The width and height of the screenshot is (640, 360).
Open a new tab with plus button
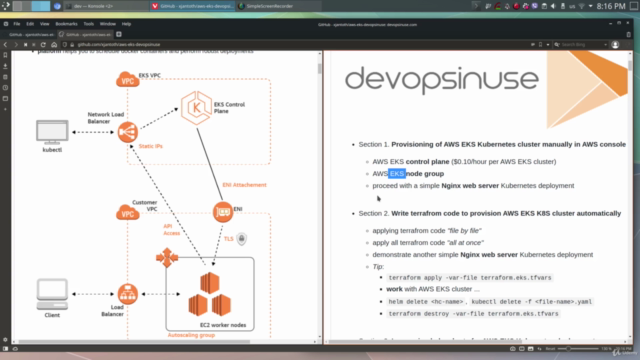click(x=119, y=34)
